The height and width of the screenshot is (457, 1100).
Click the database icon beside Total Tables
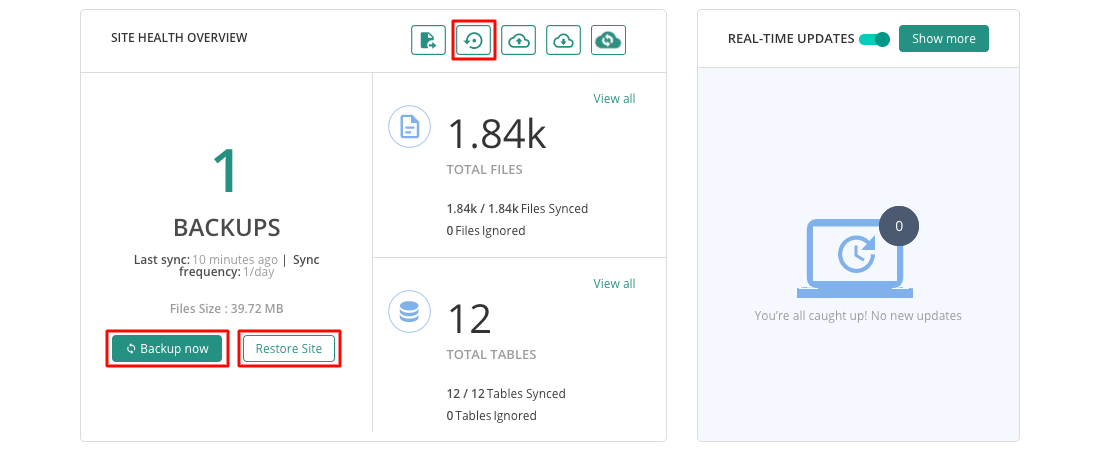(410, 312)
